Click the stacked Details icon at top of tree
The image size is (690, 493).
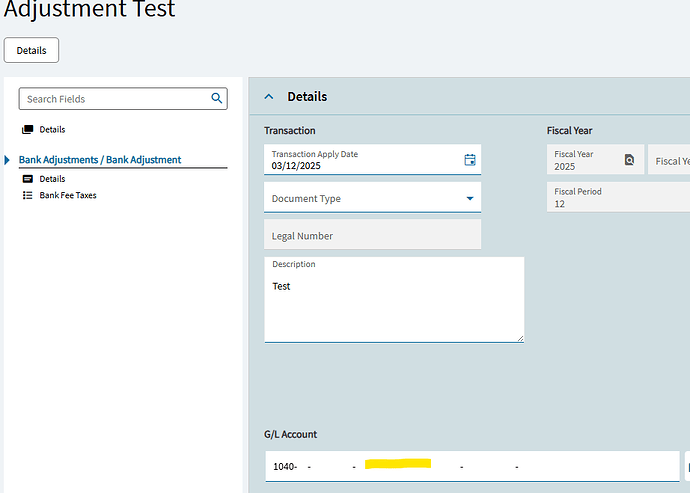point(28,130)
